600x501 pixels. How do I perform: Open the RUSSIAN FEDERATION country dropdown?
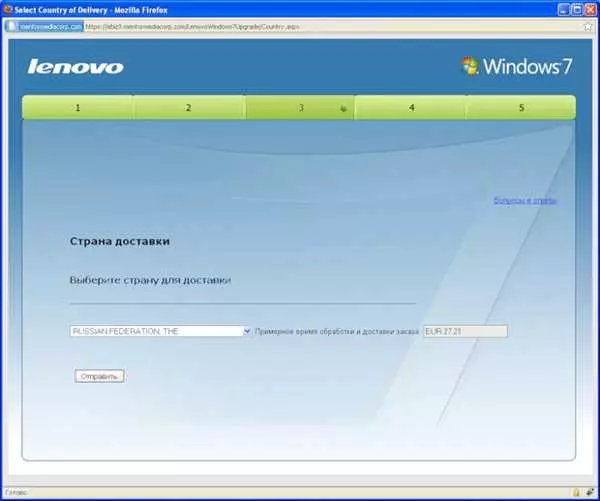pos(160,331)
